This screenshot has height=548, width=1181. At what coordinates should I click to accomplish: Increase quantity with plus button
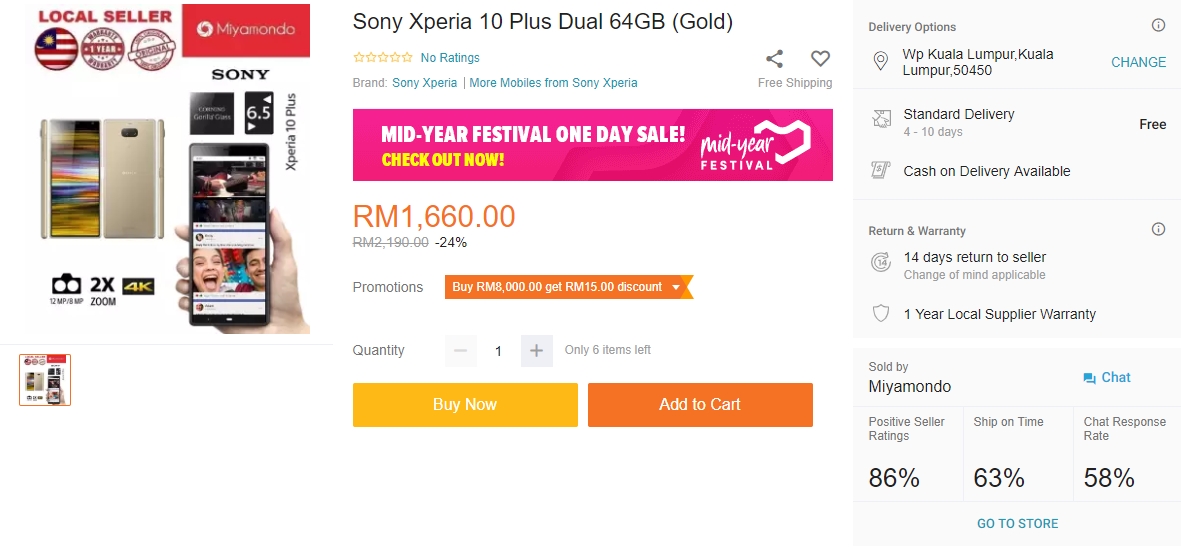click(536, 350)
